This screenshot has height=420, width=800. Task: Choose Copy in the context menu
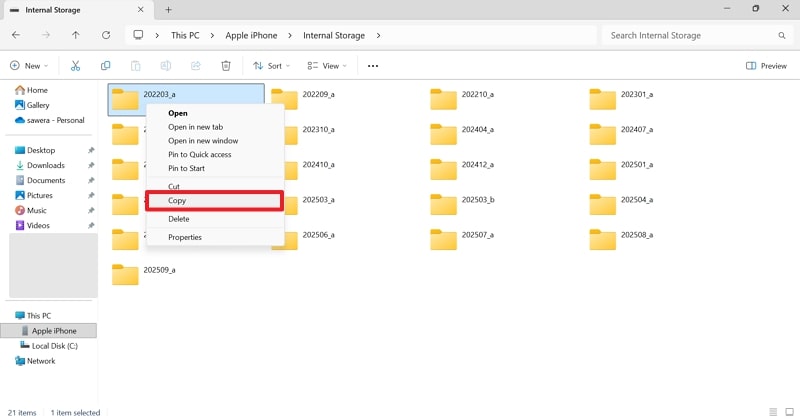(215, 201)
